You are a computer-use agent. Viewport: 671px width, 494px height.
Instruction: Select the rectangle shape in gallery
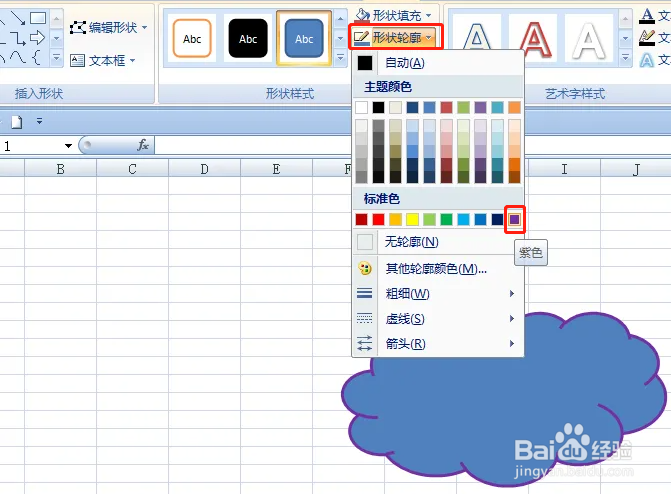tap(38, 18)
